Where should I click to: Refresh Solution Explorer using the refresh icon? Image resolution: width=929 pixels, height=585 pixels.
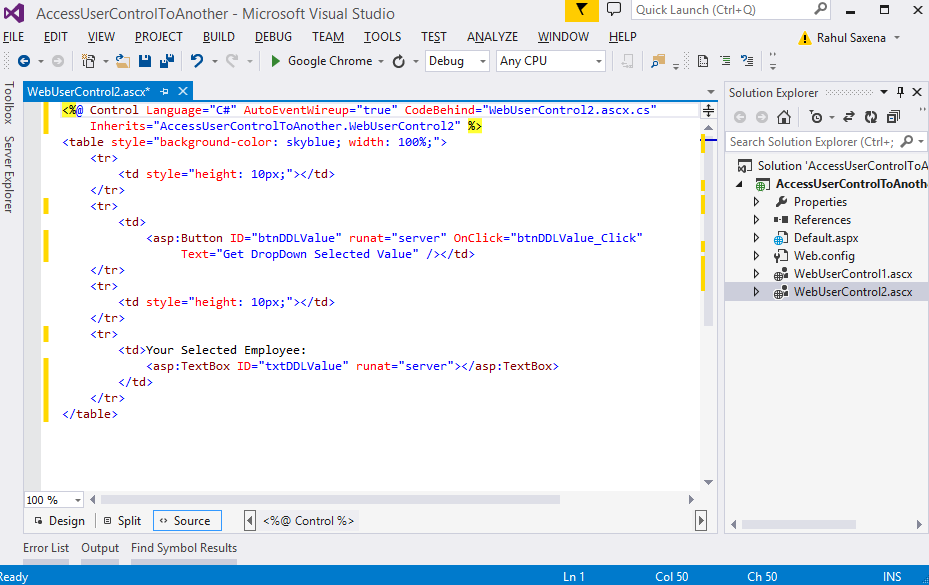871,117
